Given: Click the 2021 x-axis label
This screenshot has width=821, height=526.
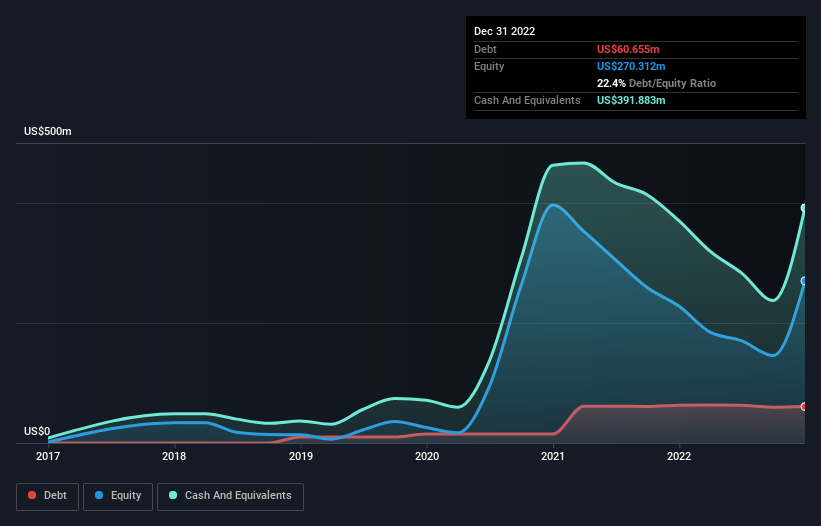Looking at the screenshot, I should (553, 456).
